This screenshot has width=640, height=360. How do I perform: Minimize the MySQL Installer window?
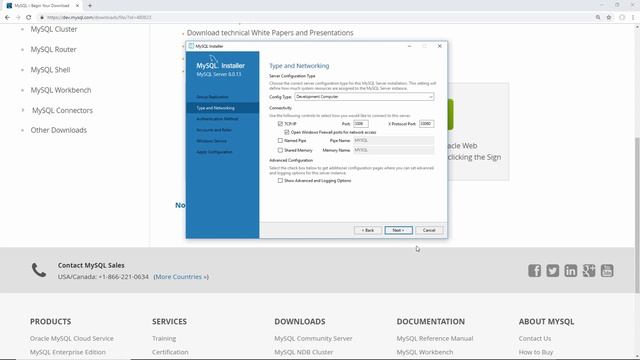point(409,46)
